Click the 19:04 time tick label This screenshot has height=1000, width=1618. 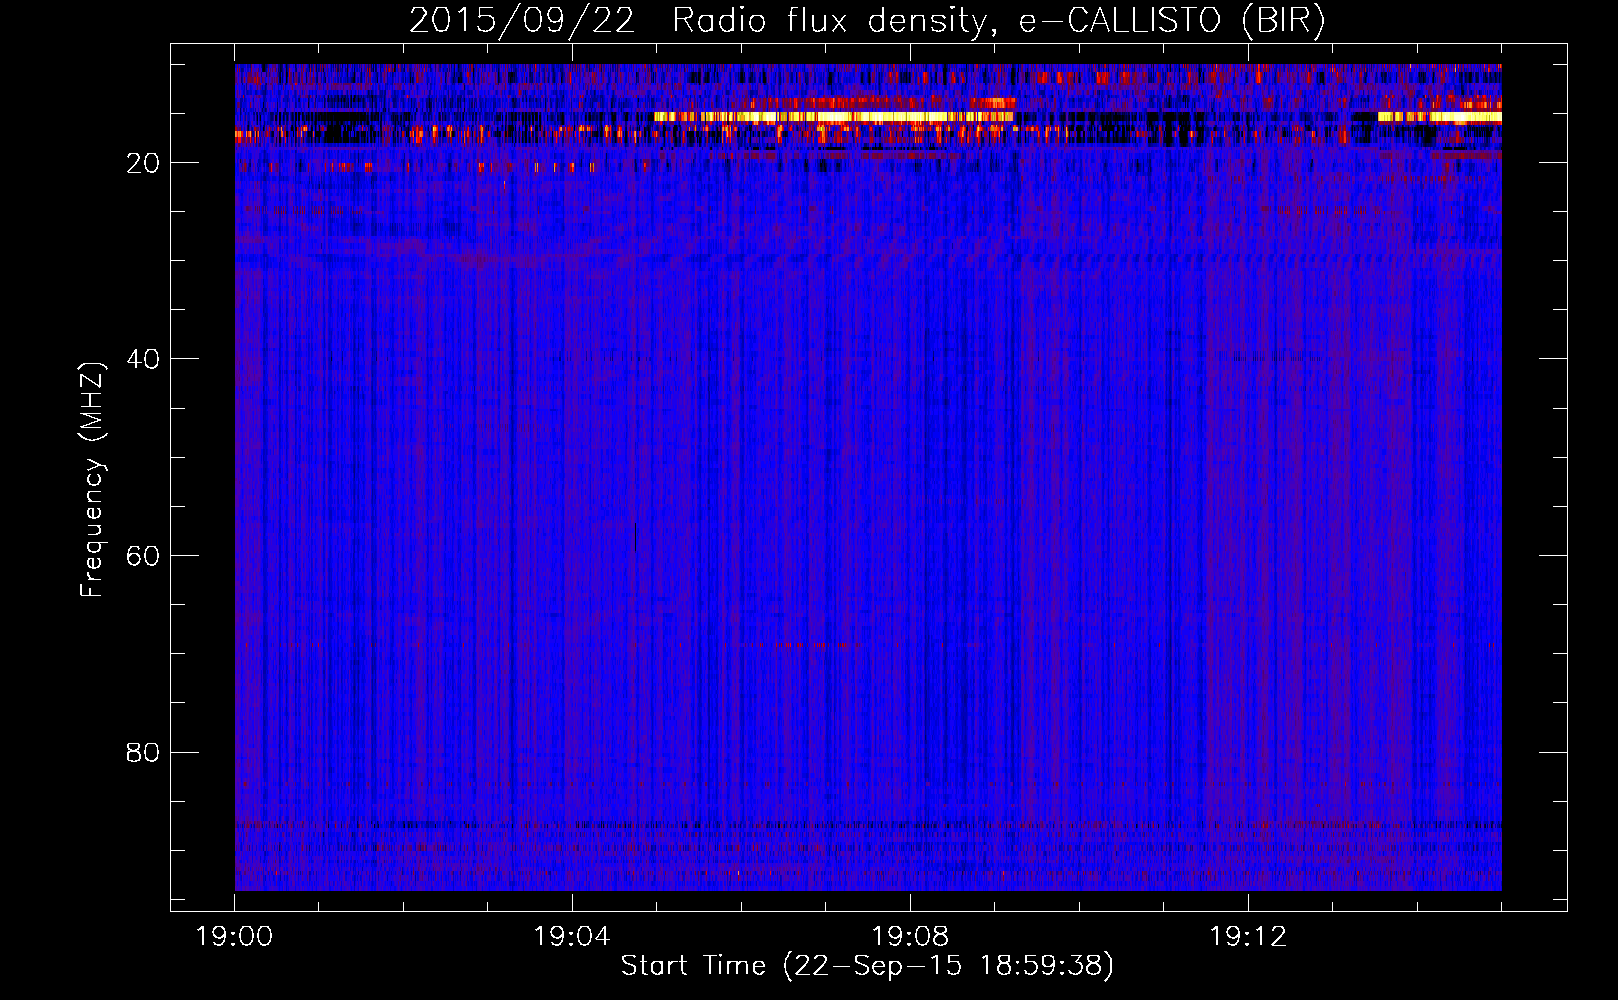[572, 937]
